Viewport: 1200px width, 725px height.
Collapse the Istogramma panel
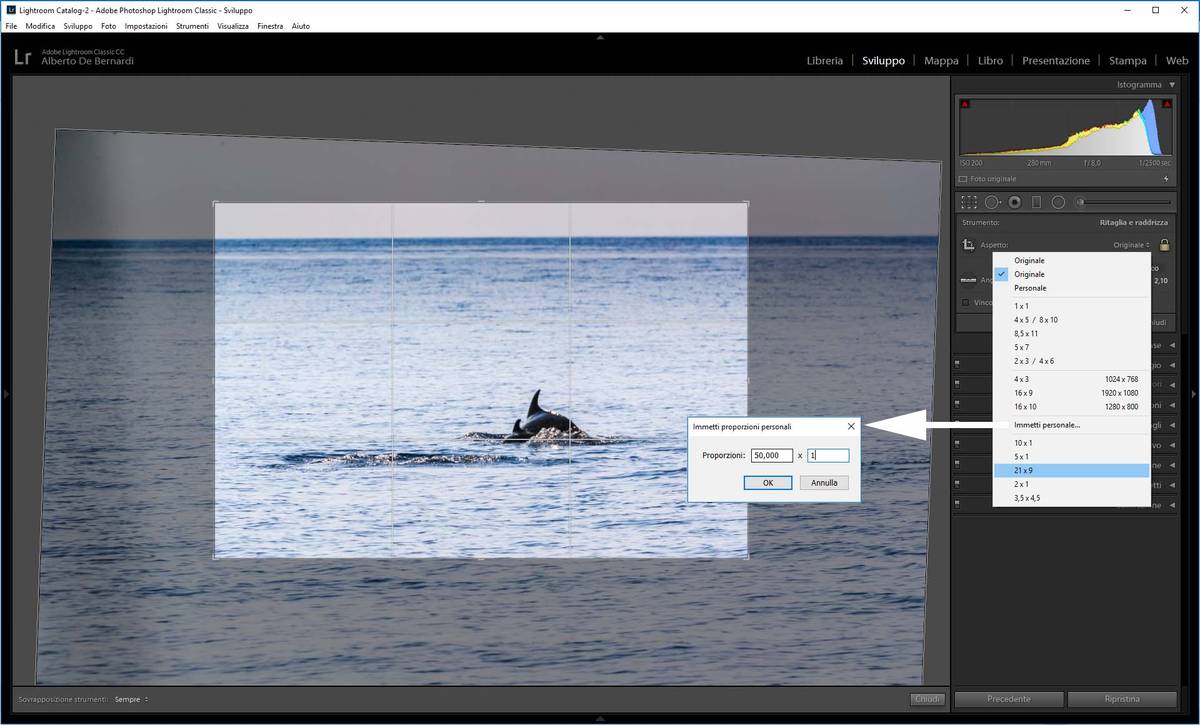click(1172, 85)
